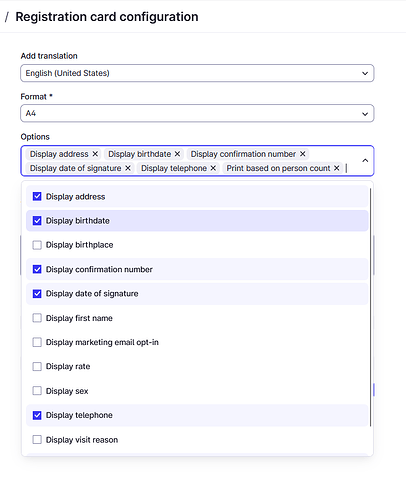Click the Registration card configuration heading
The width and height of the screenshot is (406, 500).
point(107,17)
